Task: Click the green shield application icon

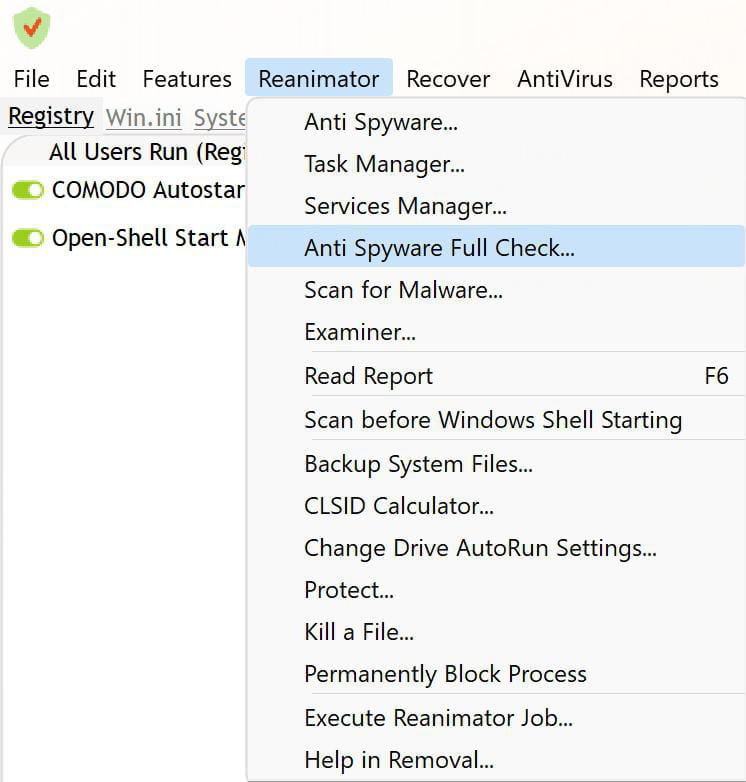Action: [32, 27]
